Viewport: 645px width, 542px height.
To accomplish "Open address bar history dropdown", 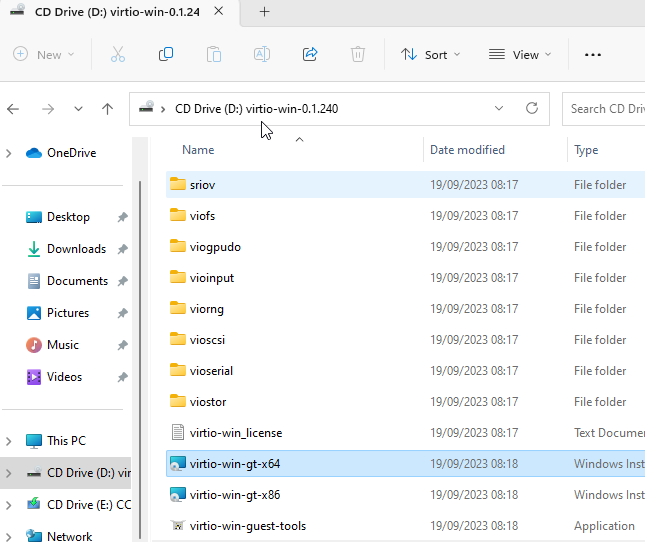I will pos(499,109).
